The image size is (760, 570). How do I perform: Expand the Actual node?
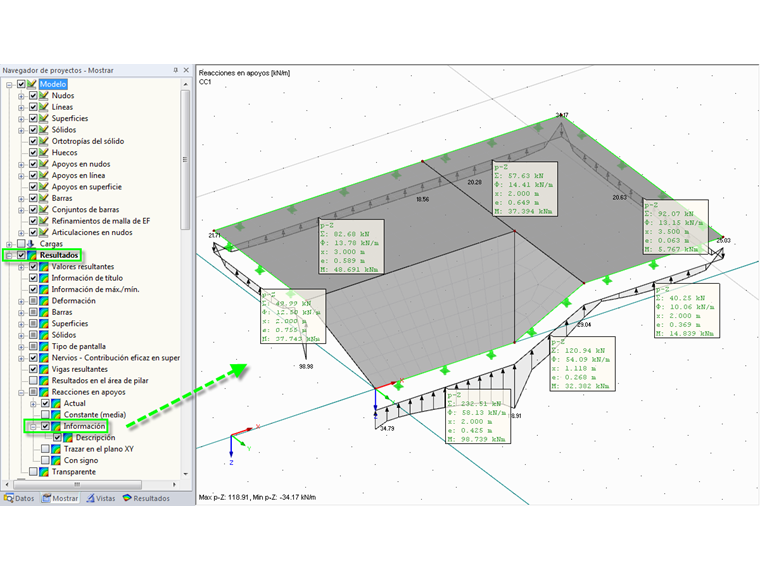(x=33, y=404)
